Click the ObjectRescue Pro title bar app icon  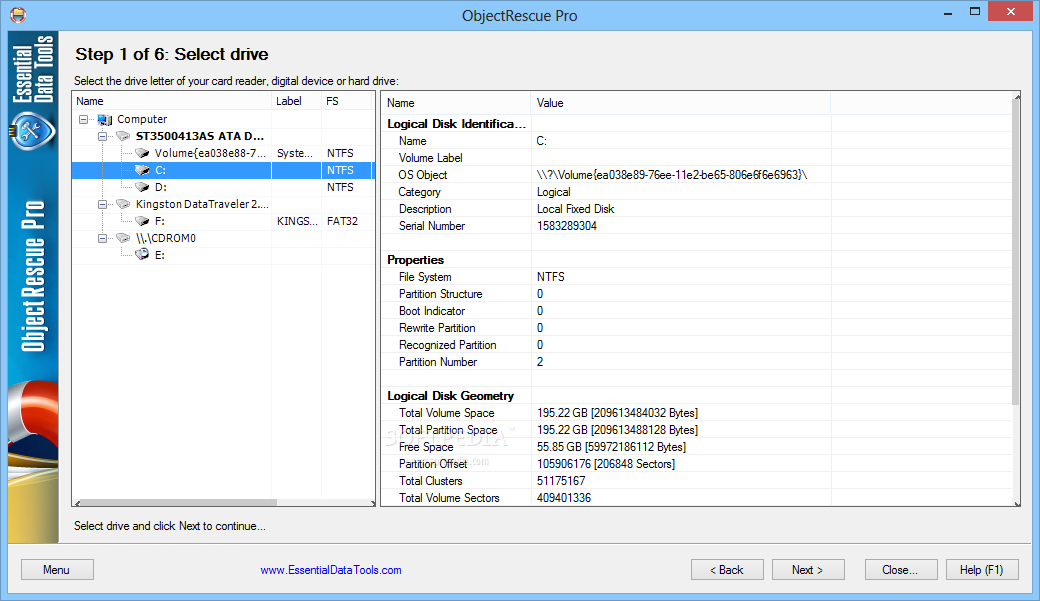pos(18,14)
